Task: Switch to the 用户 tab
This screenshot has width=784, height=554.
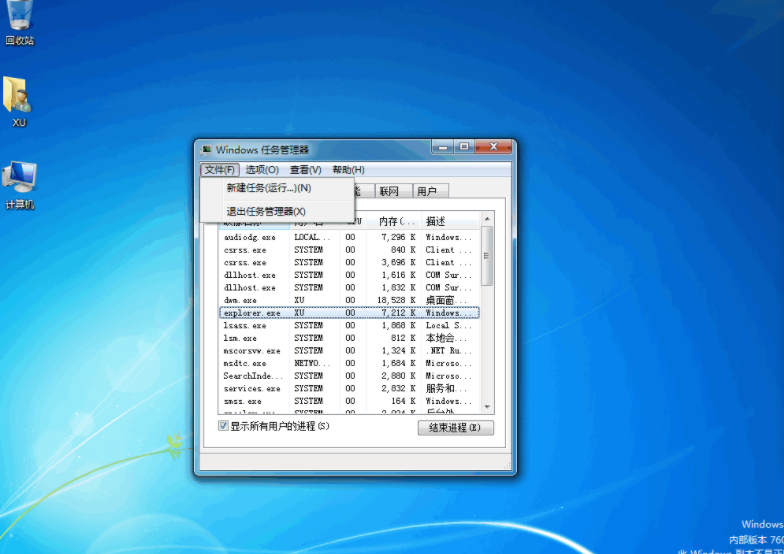Action: [x=430, y=191]
